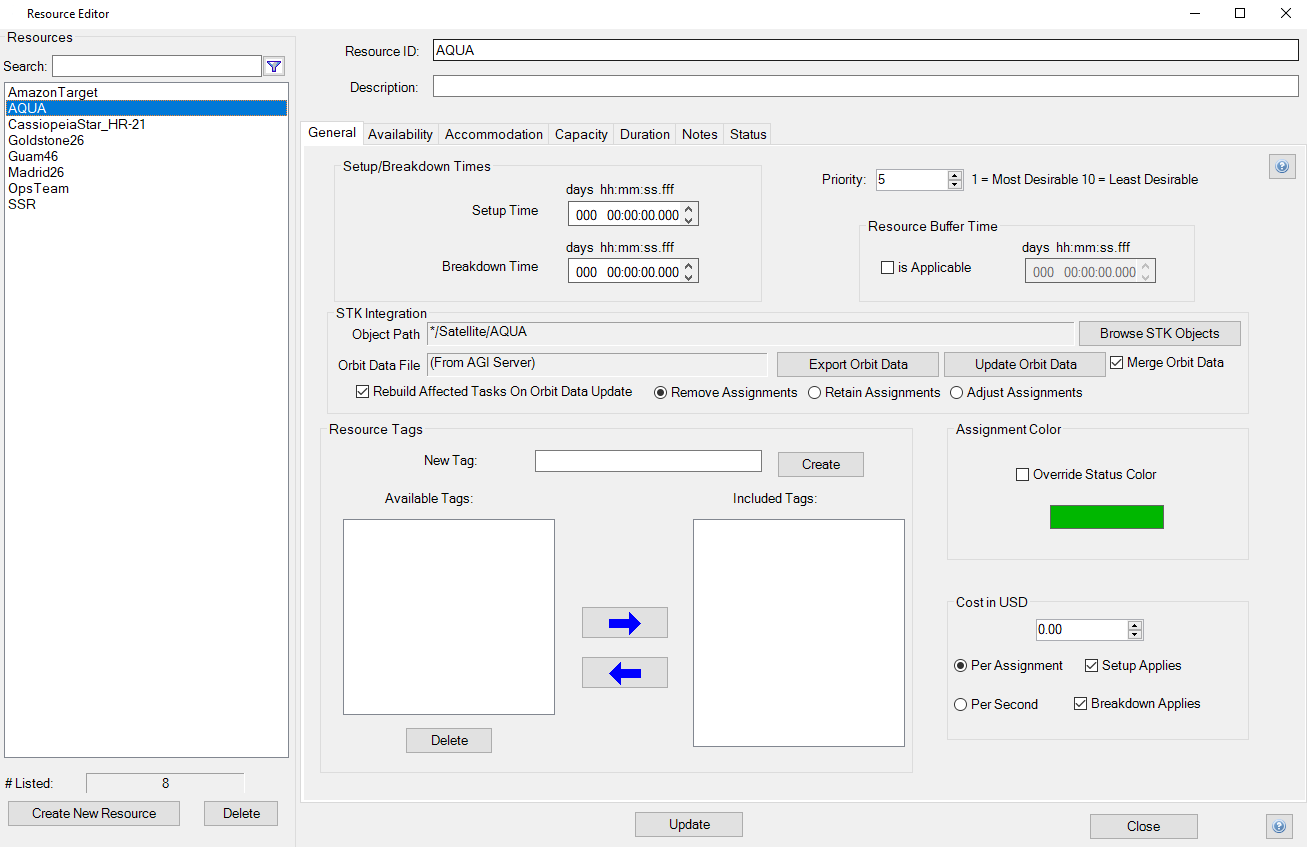Uncheck Merge Orbit Data
The height and width of the screenshot is (847, 1307).
pos(1117,363)
